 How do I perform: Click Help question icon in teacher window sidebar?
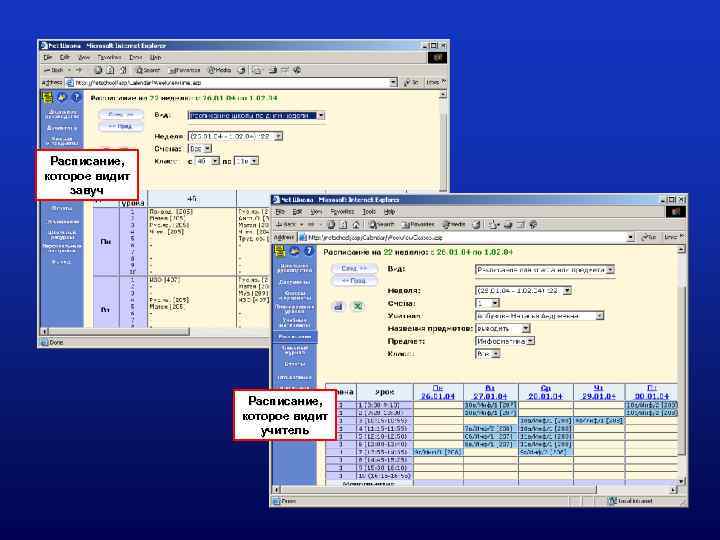(309, 251)
